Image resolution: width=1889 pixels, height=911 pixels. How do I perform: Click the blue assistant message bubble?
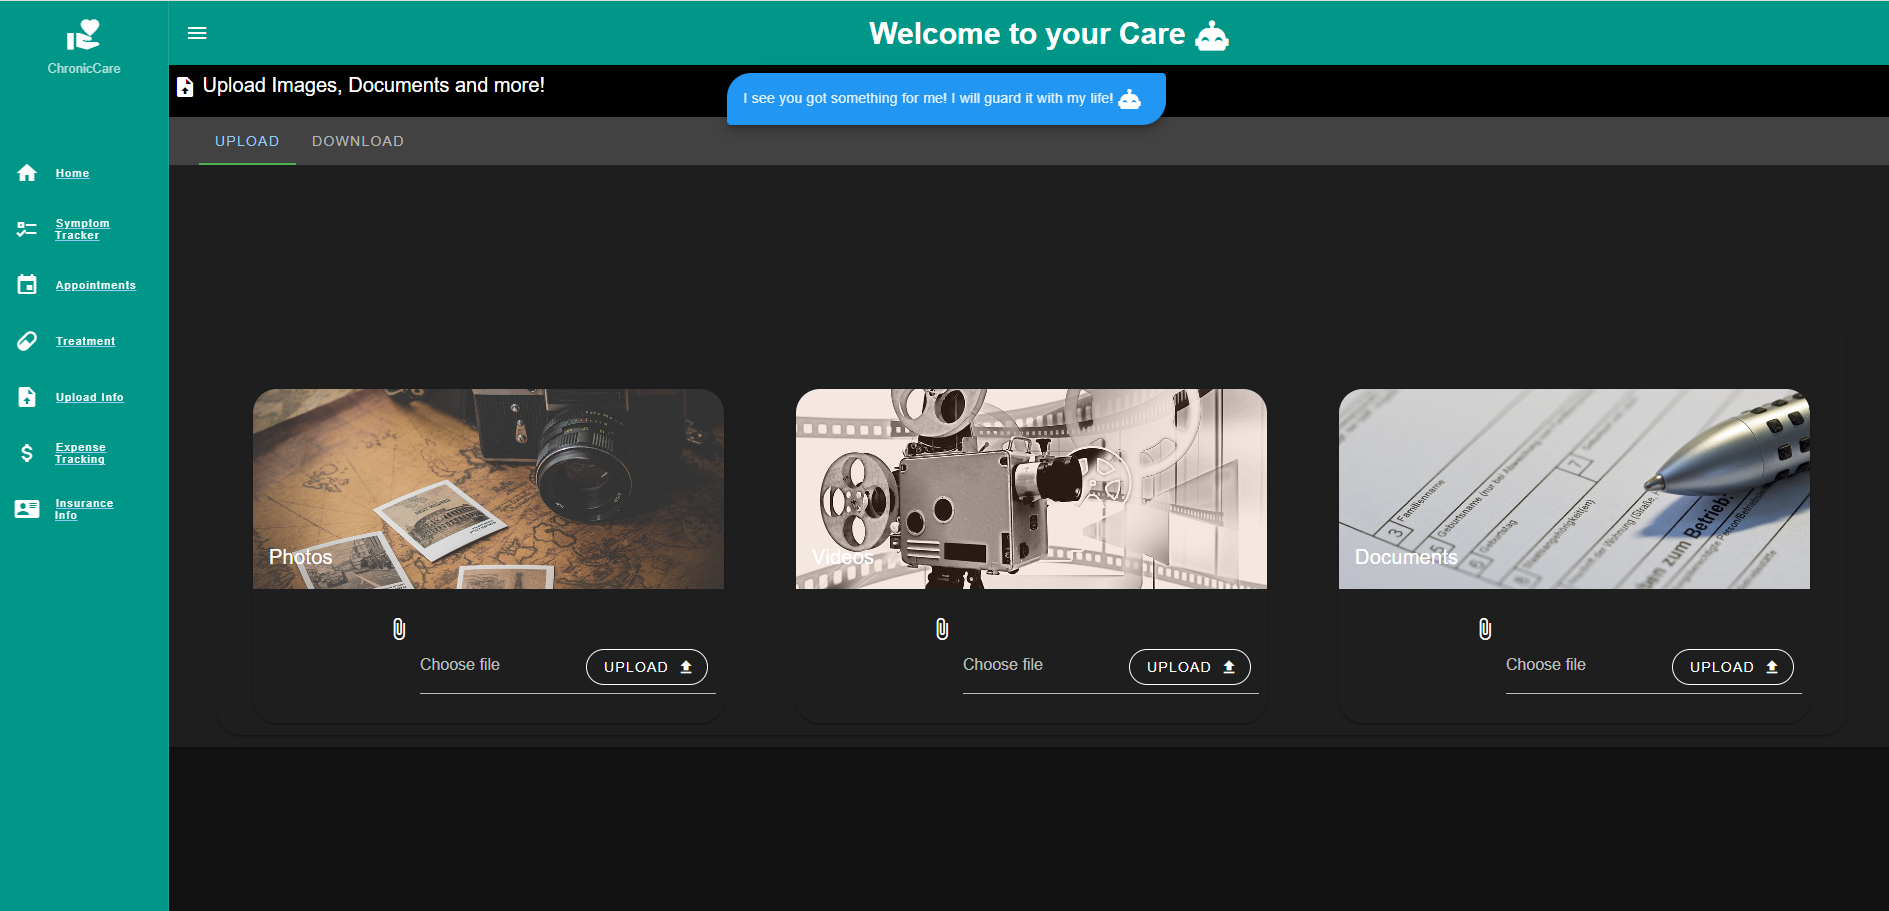point(946,99)
